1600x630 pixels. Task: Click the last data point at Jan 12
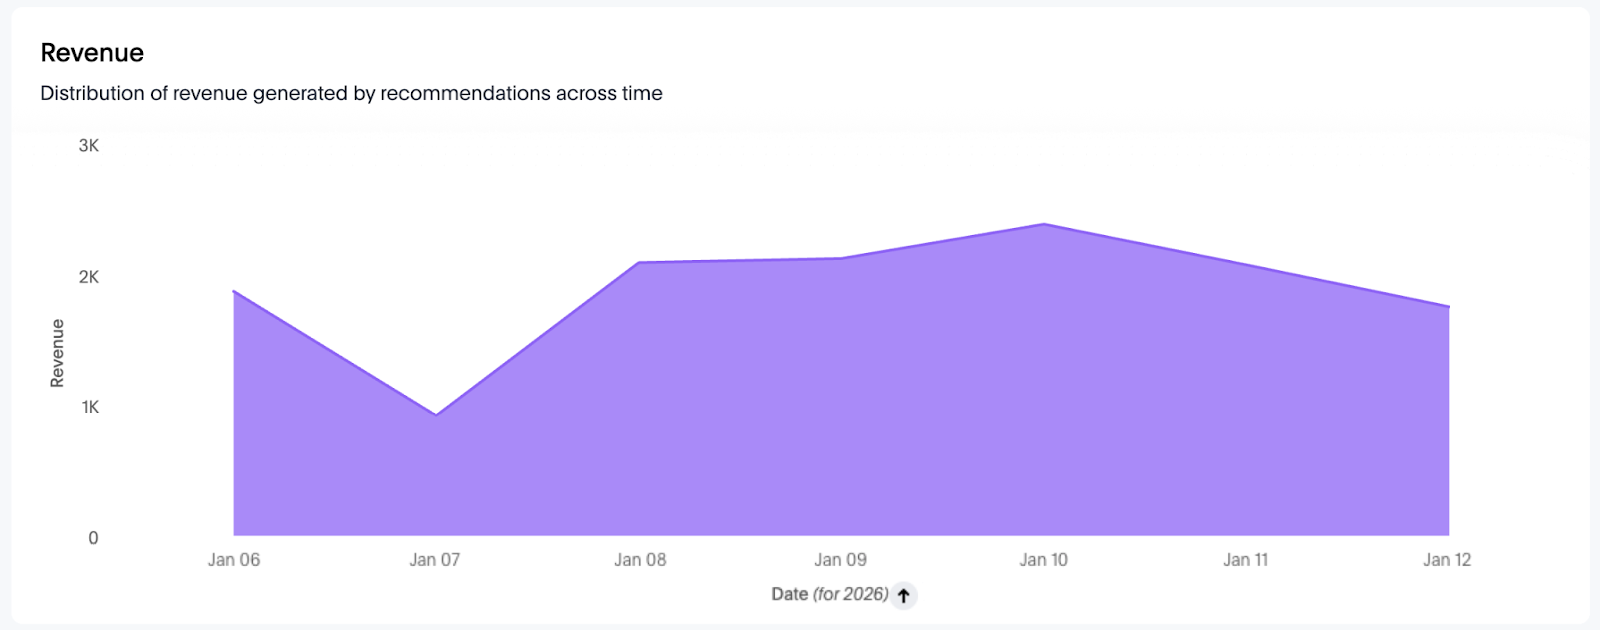[1448, 307]
